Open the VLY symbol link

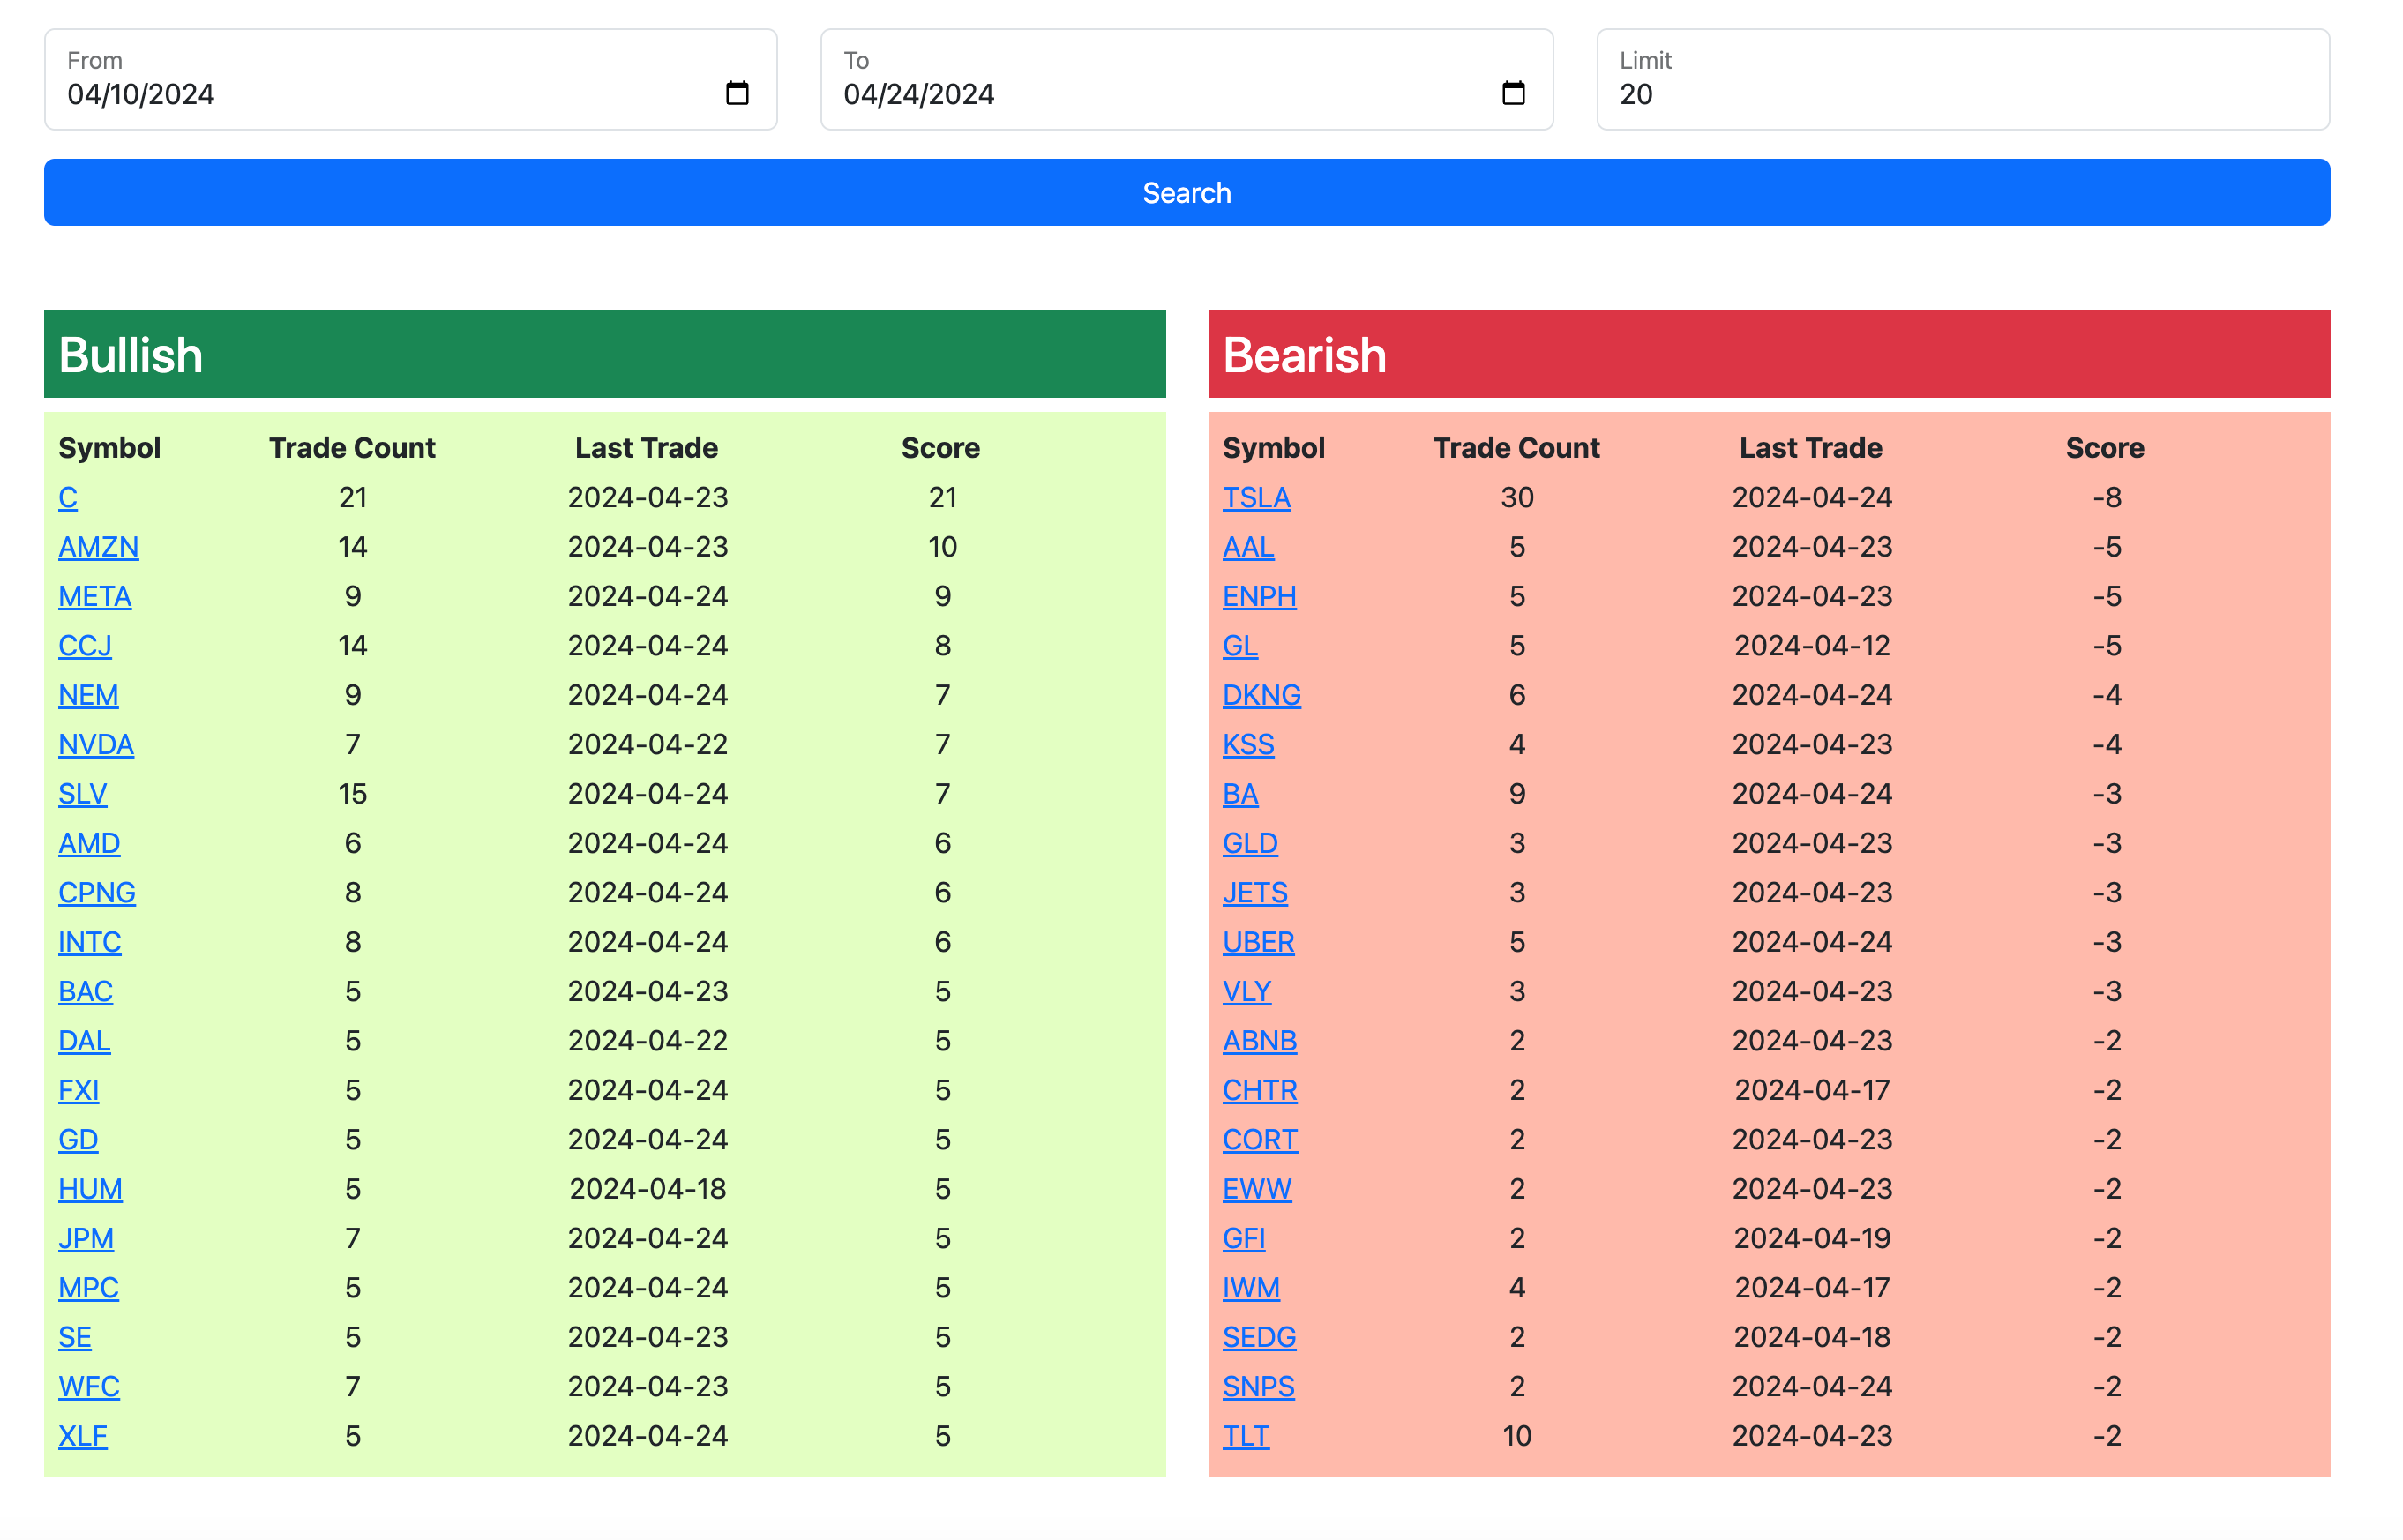[x=1247, y=991]
